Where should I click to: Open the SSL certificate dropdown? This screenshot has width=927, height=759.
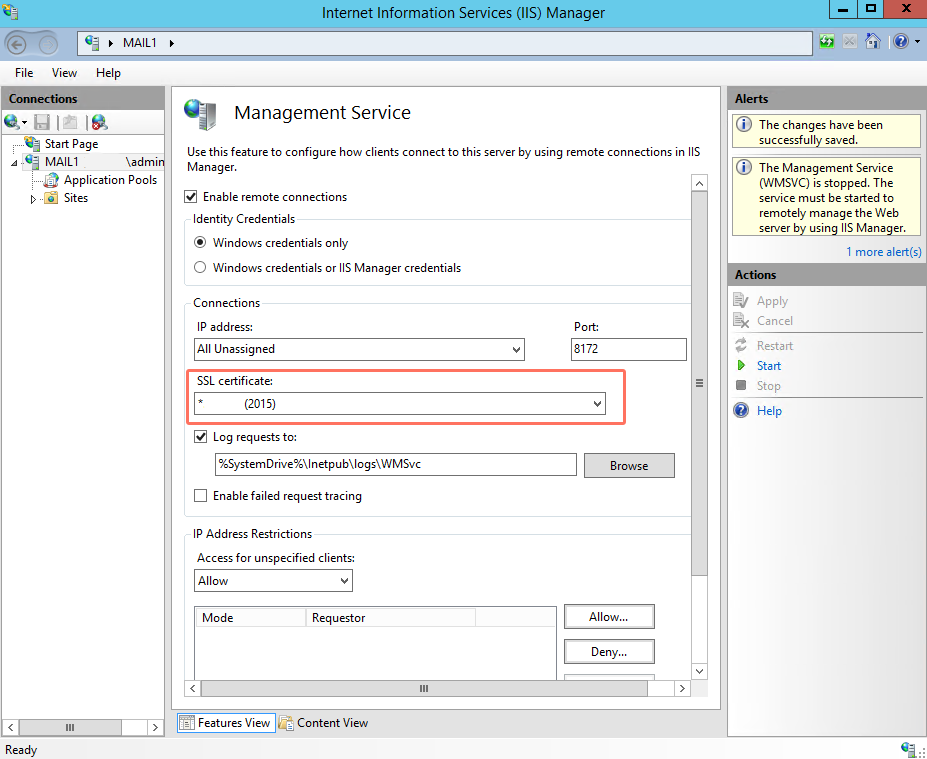tap(597, 404)
